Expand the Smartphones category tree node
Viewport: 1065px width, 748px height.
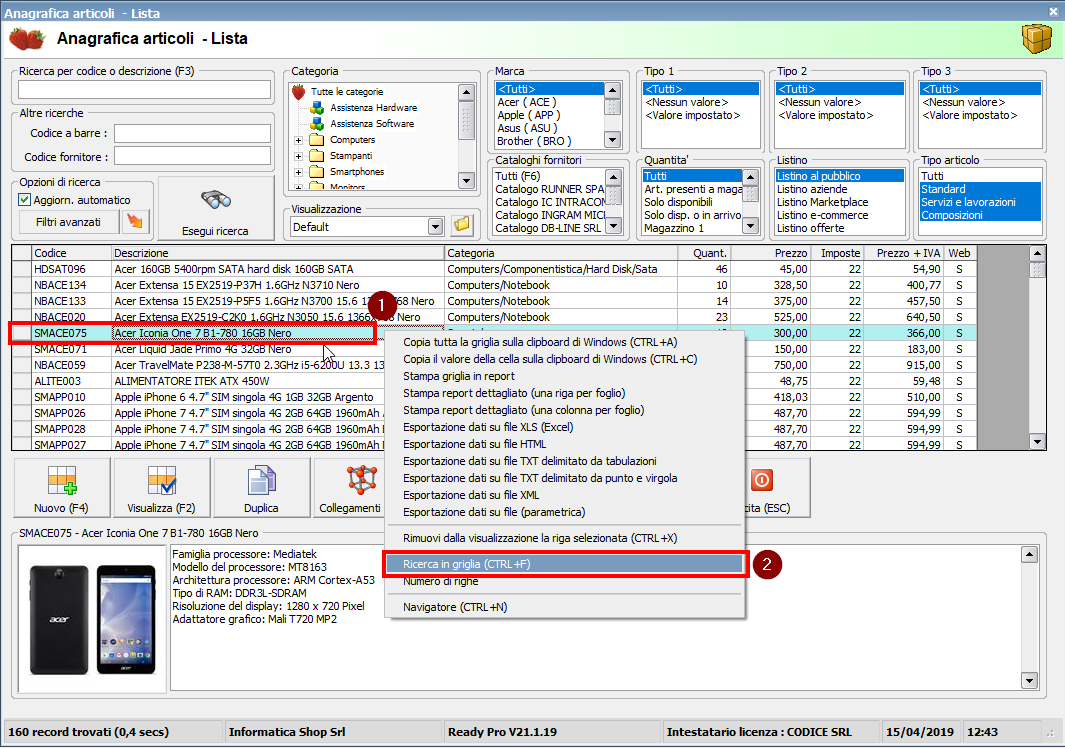click(x=298, y=173)
